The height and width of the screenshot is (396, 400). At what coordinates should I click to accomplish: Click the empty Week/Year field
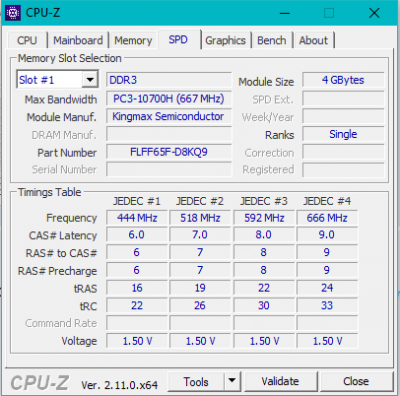tap(343, 117)
